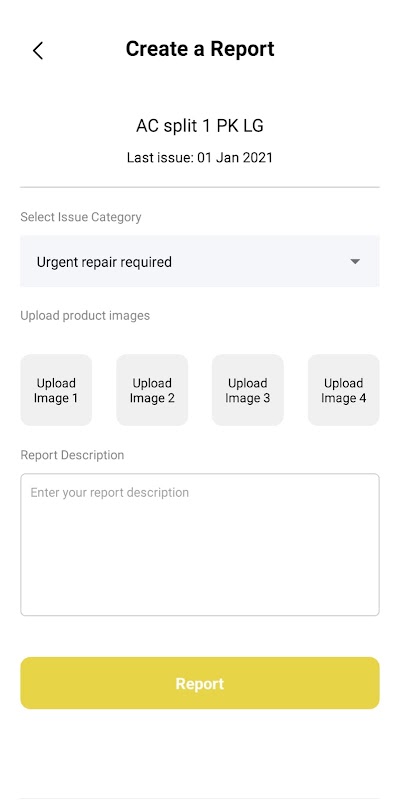The width and height of the screenshot is (400, 800).
Task: Focus the report description text area
Action: pos(200,545)
